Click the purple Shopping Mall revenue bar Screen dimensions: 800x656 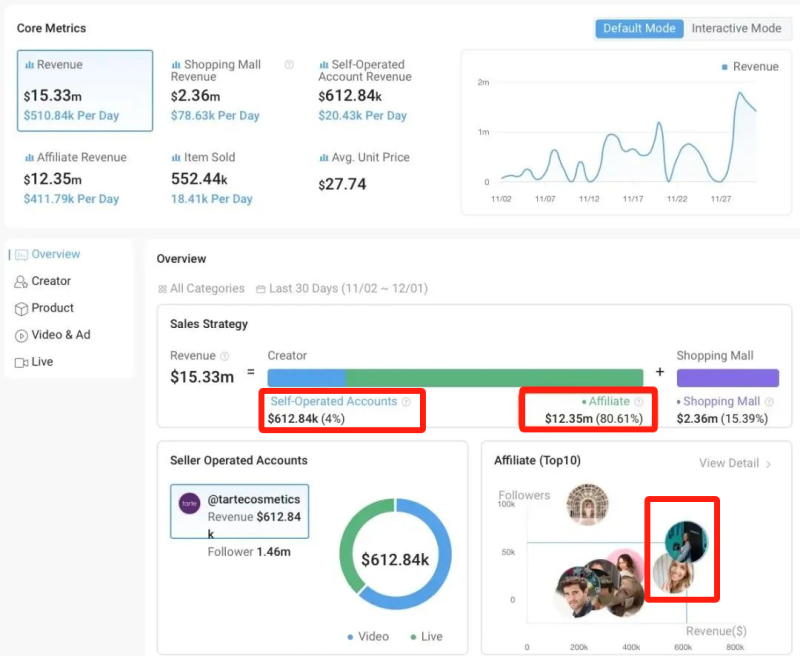tap(727, 378)
